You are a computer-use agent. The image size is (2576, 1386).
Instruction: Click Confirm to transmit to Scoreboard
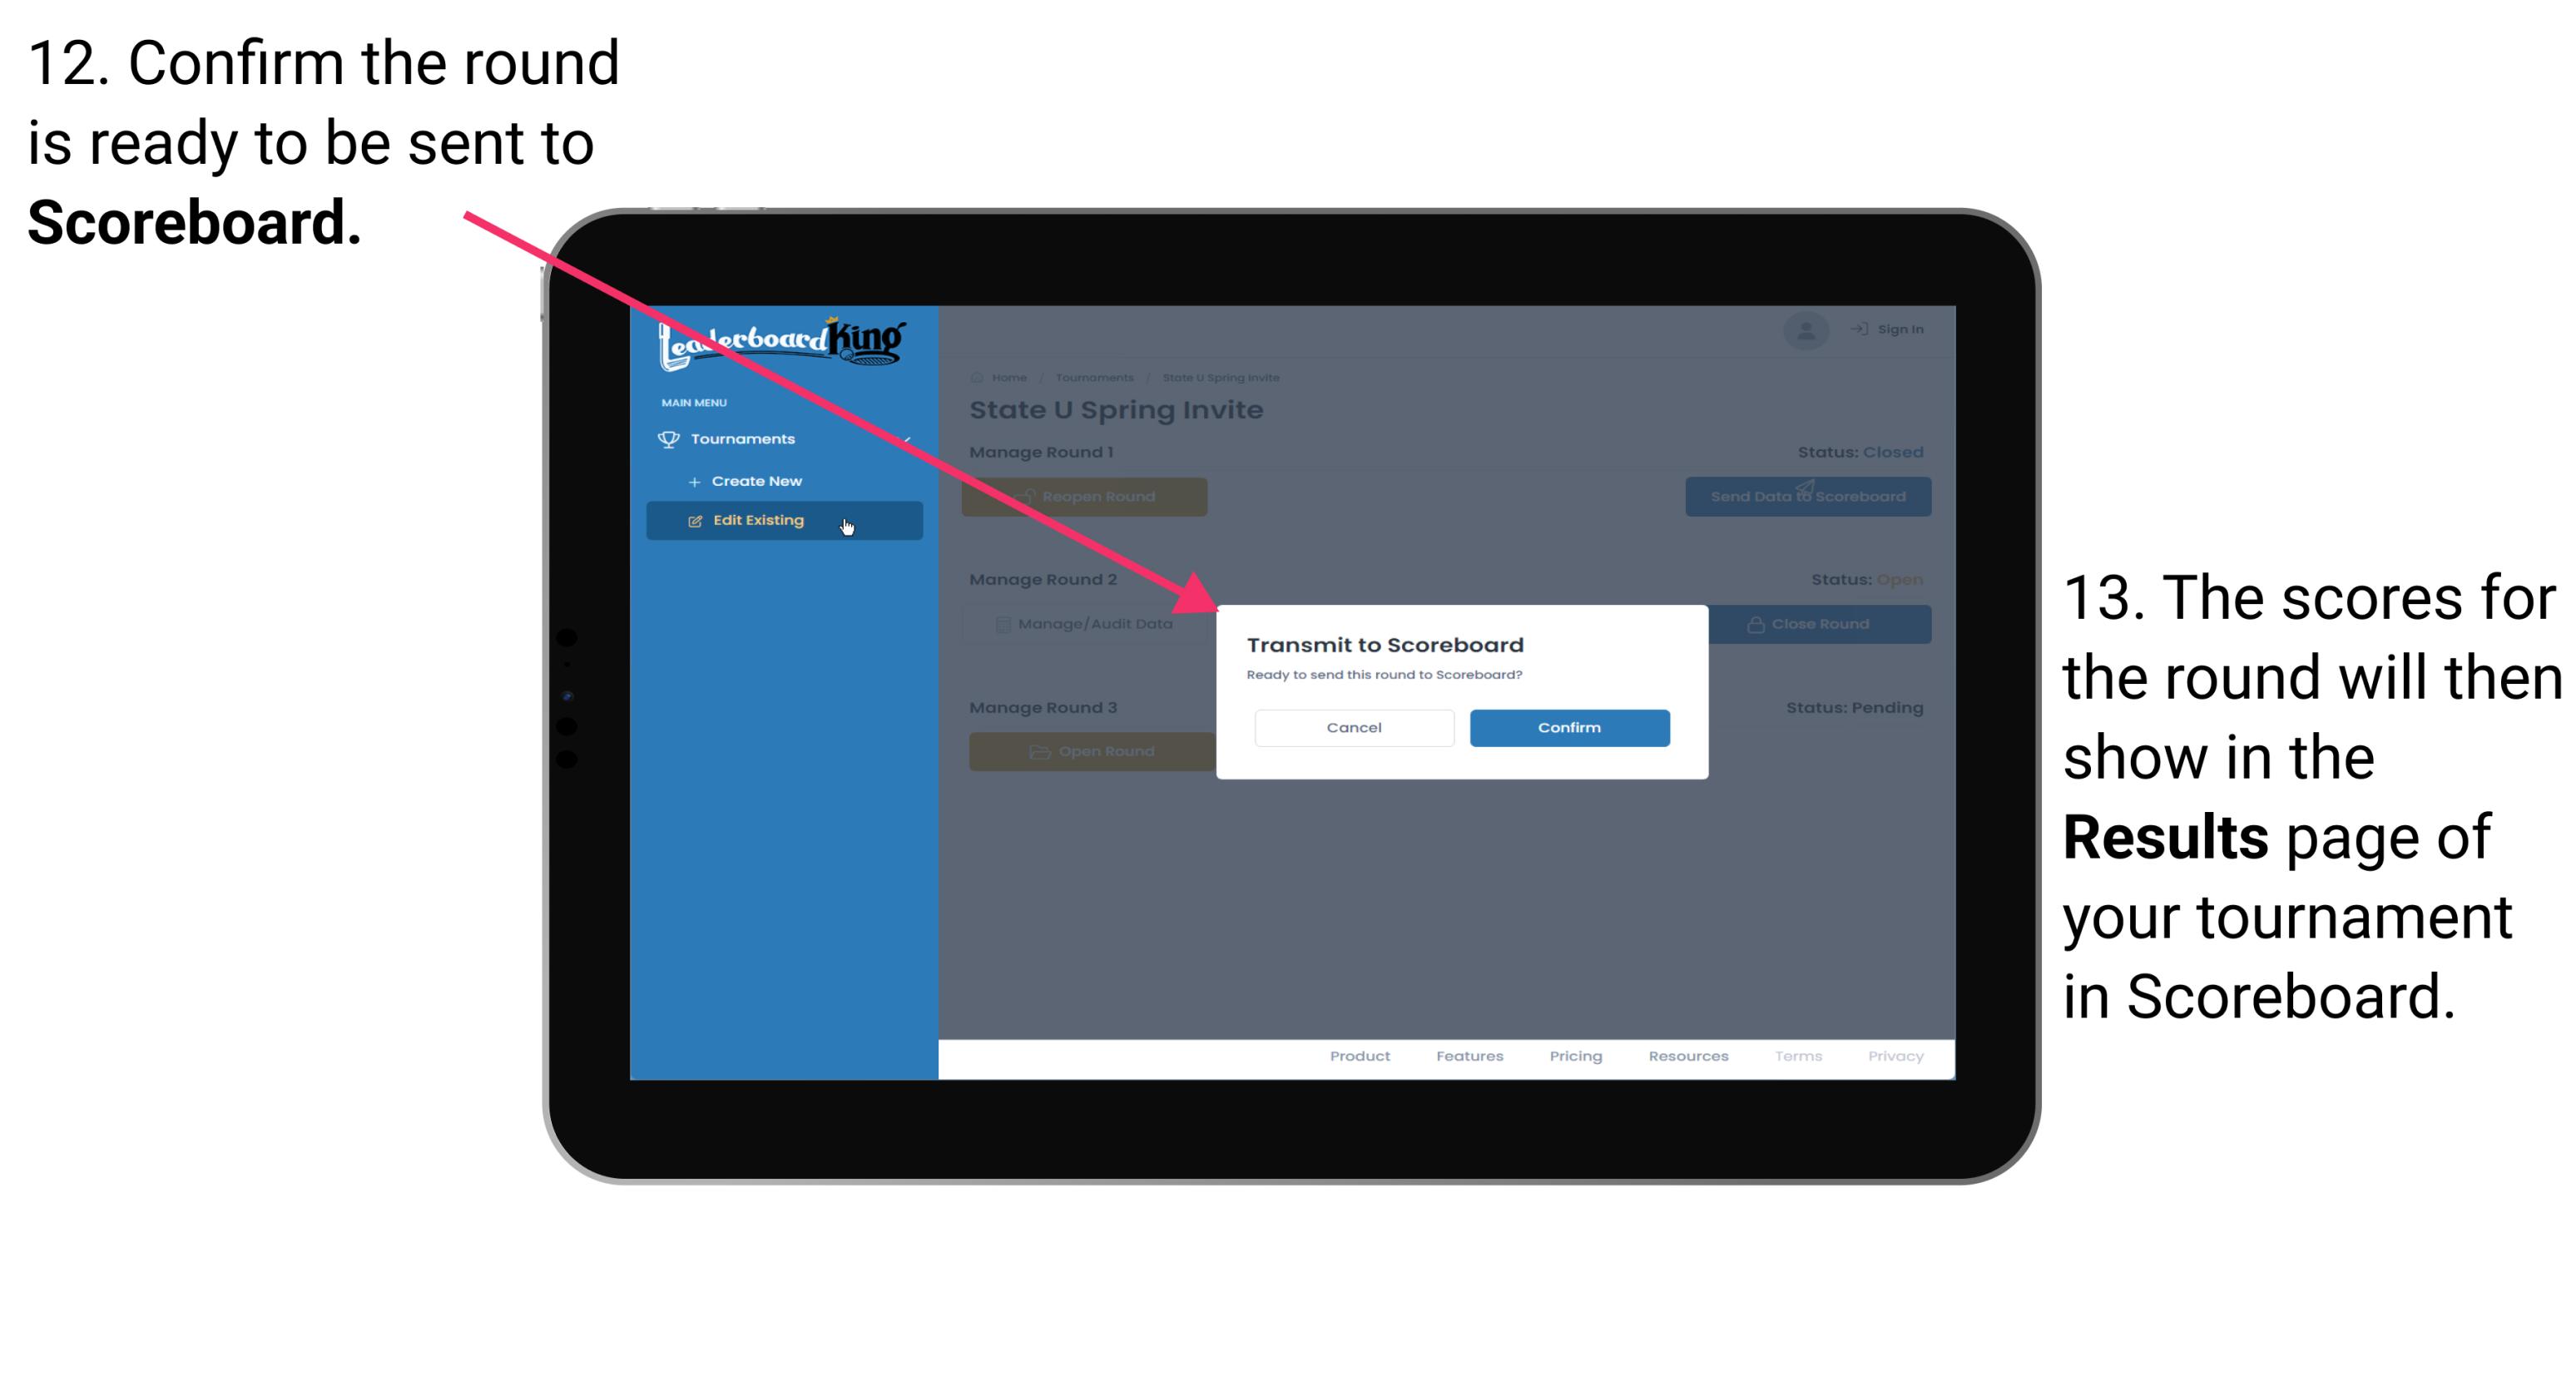coord(1565,727)
